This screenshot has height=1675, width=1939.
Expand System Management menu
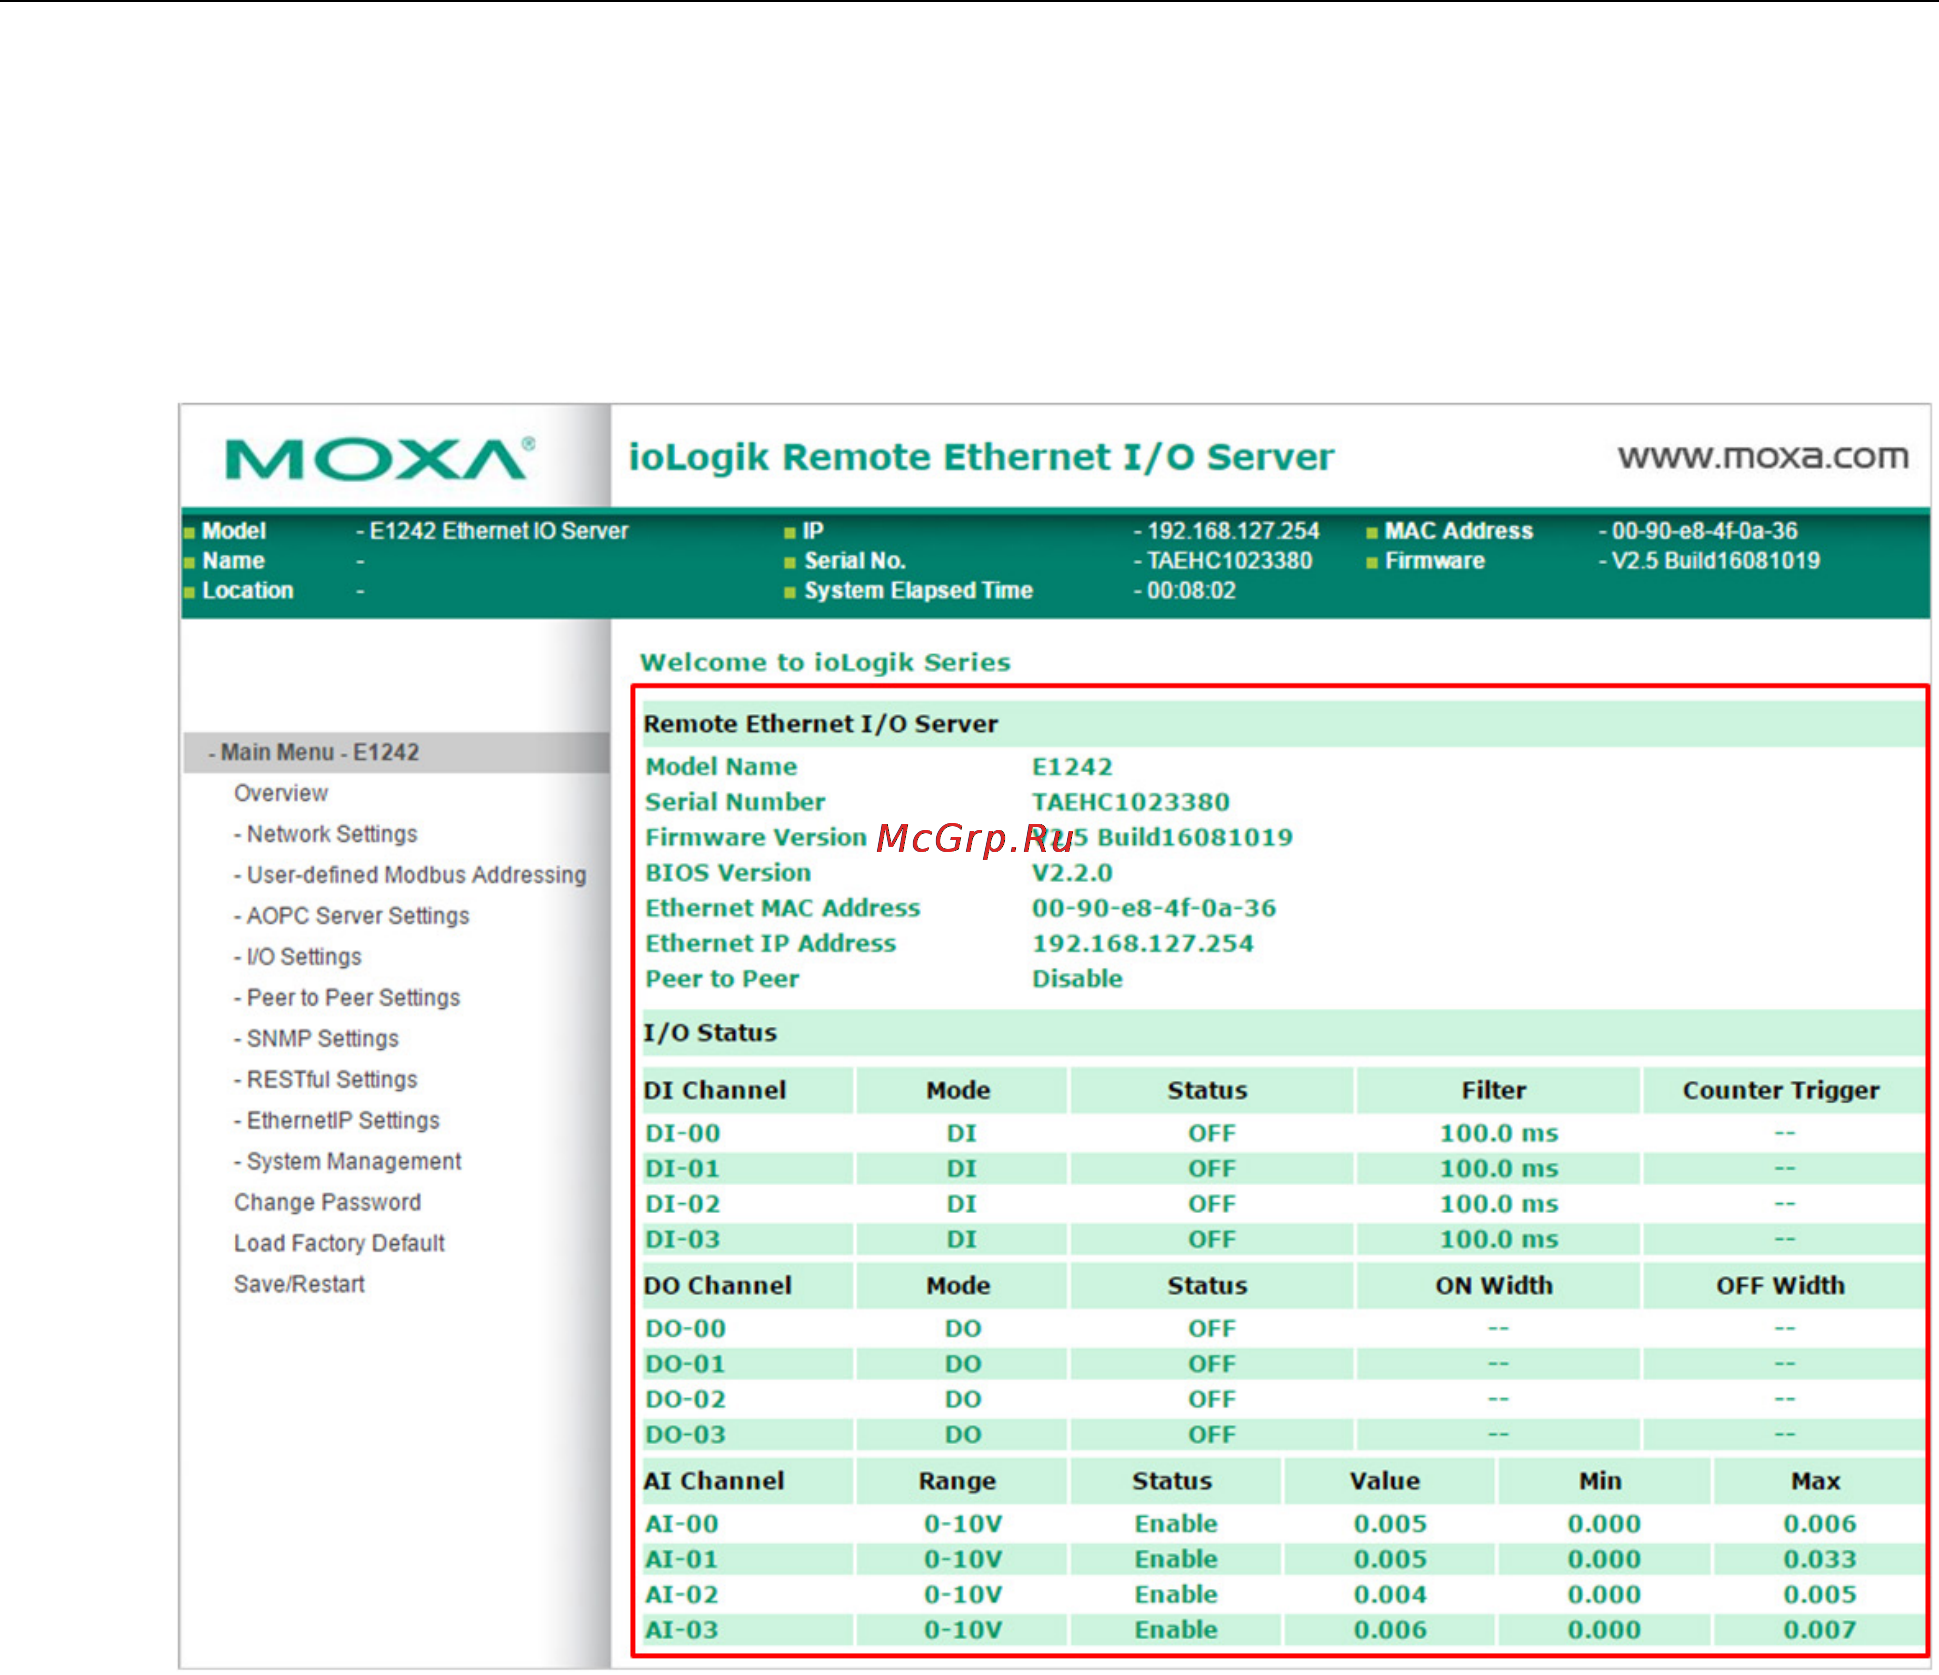347,1162
